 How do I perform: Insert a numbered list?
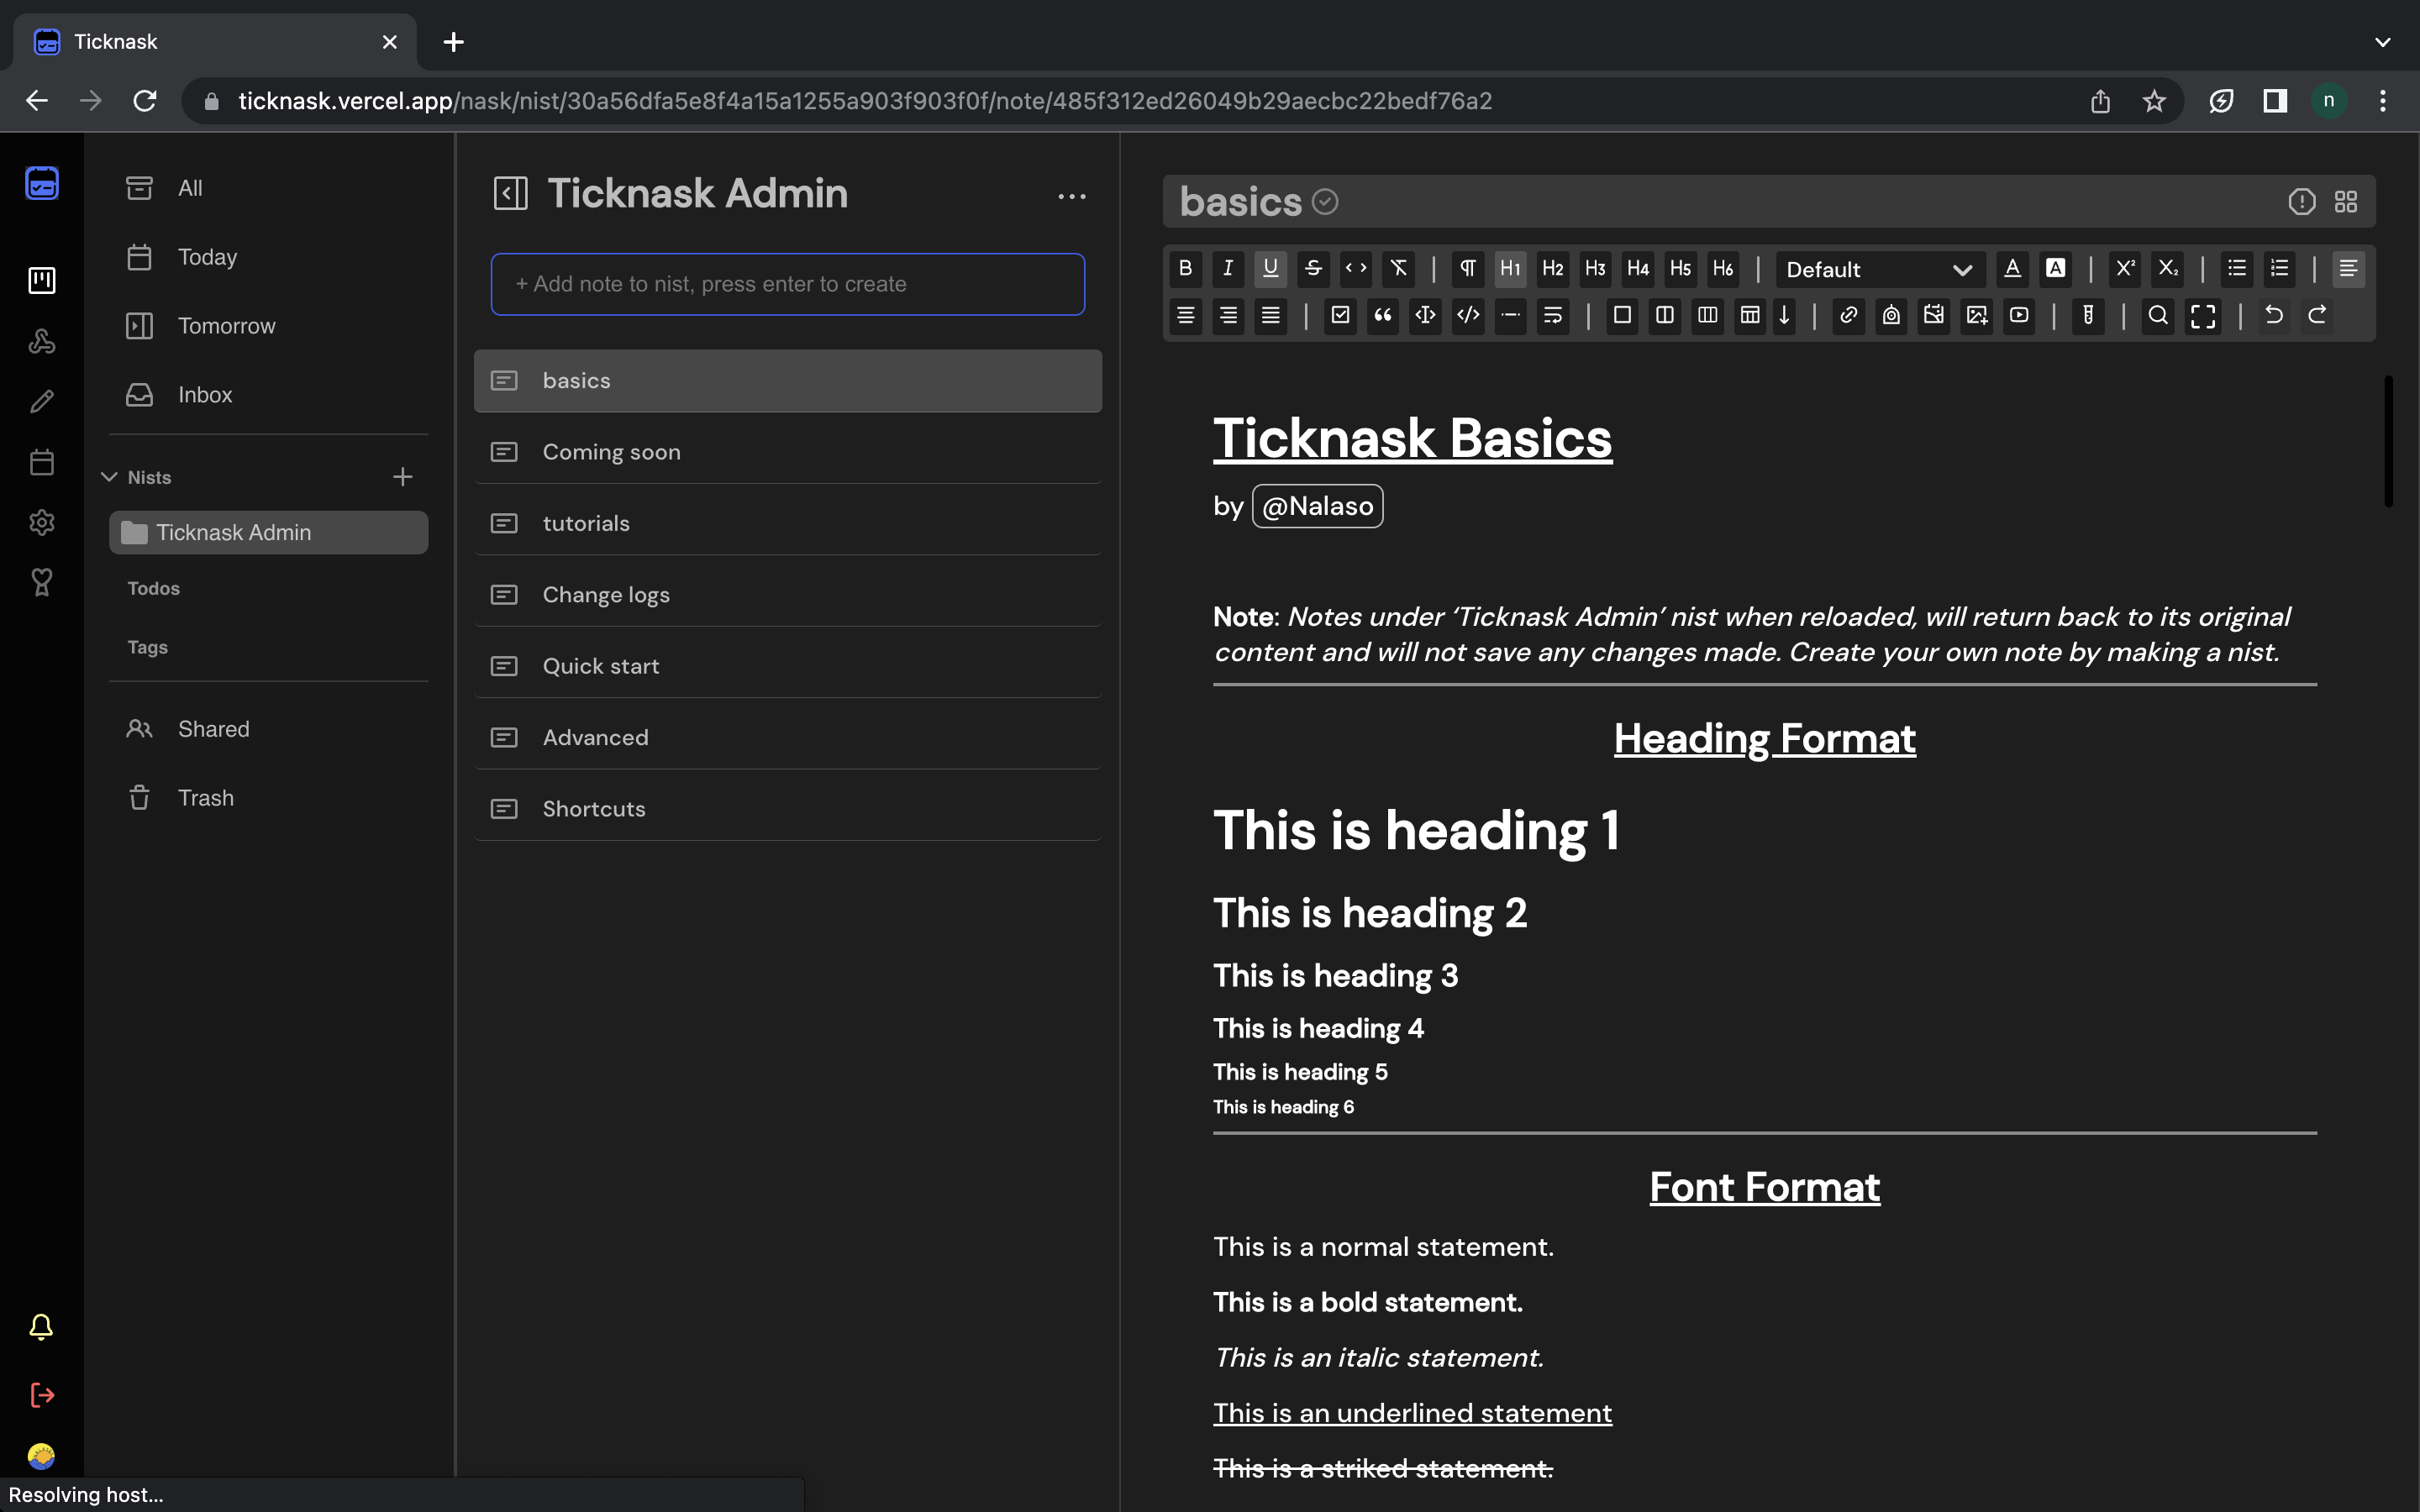click(x=2280, y=269)
